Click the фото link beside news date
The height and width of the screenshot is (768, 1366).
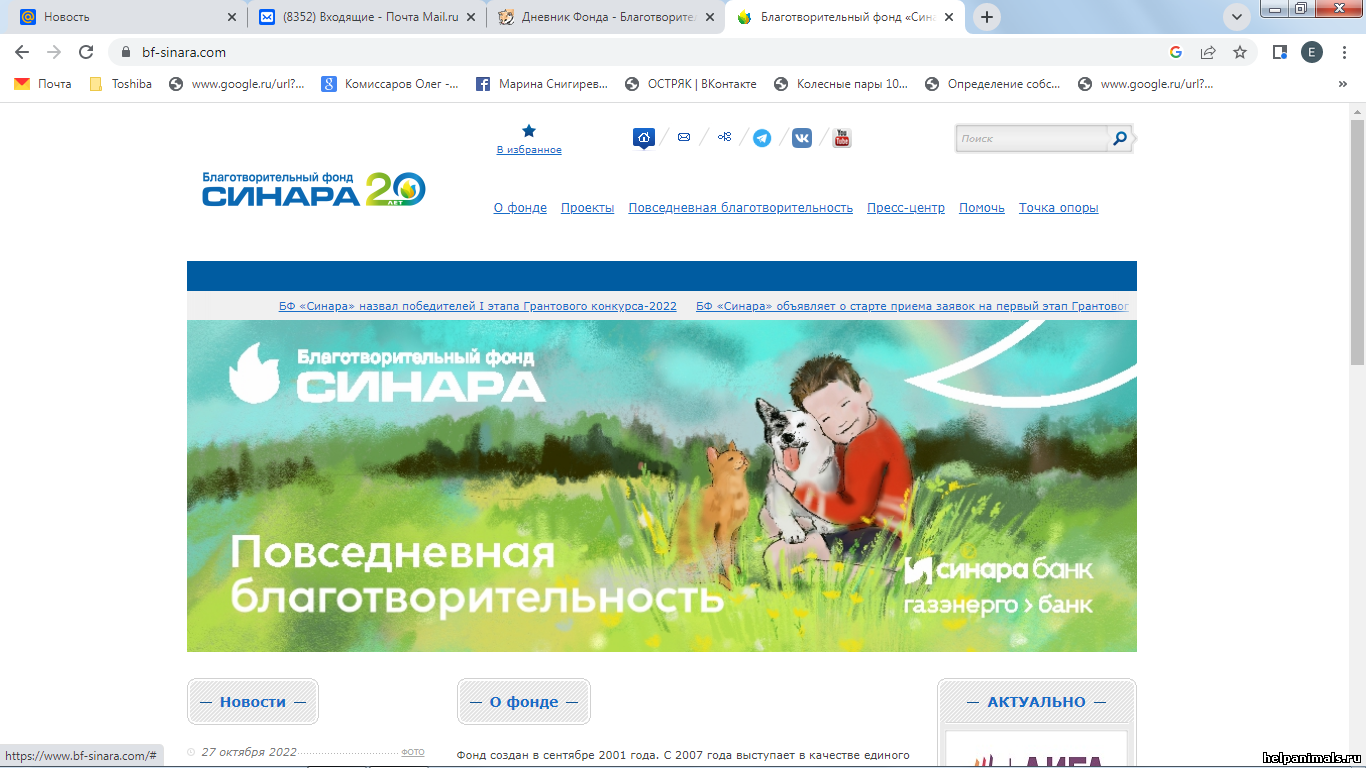click(413, 752)
